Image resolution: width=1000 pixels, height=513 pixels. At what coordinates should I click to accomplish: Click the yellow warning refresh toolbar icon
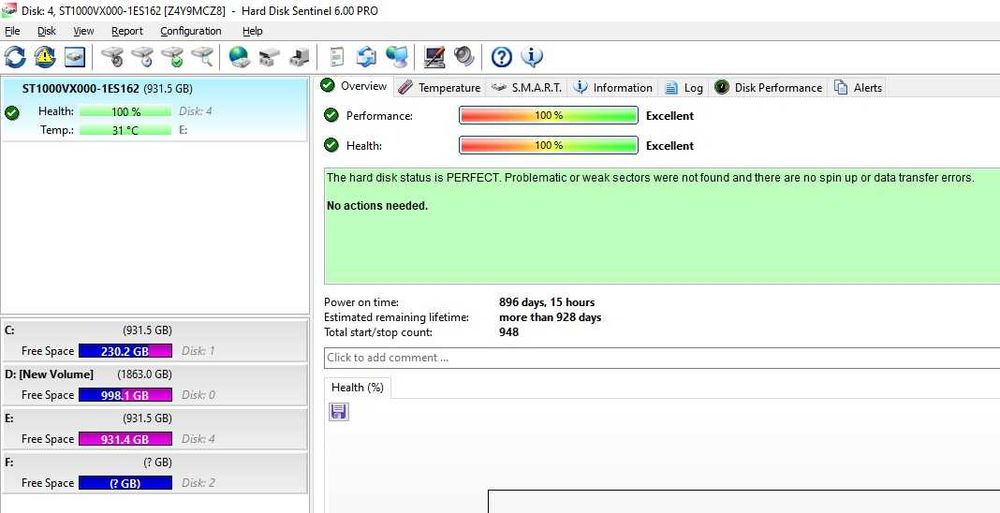45,57
